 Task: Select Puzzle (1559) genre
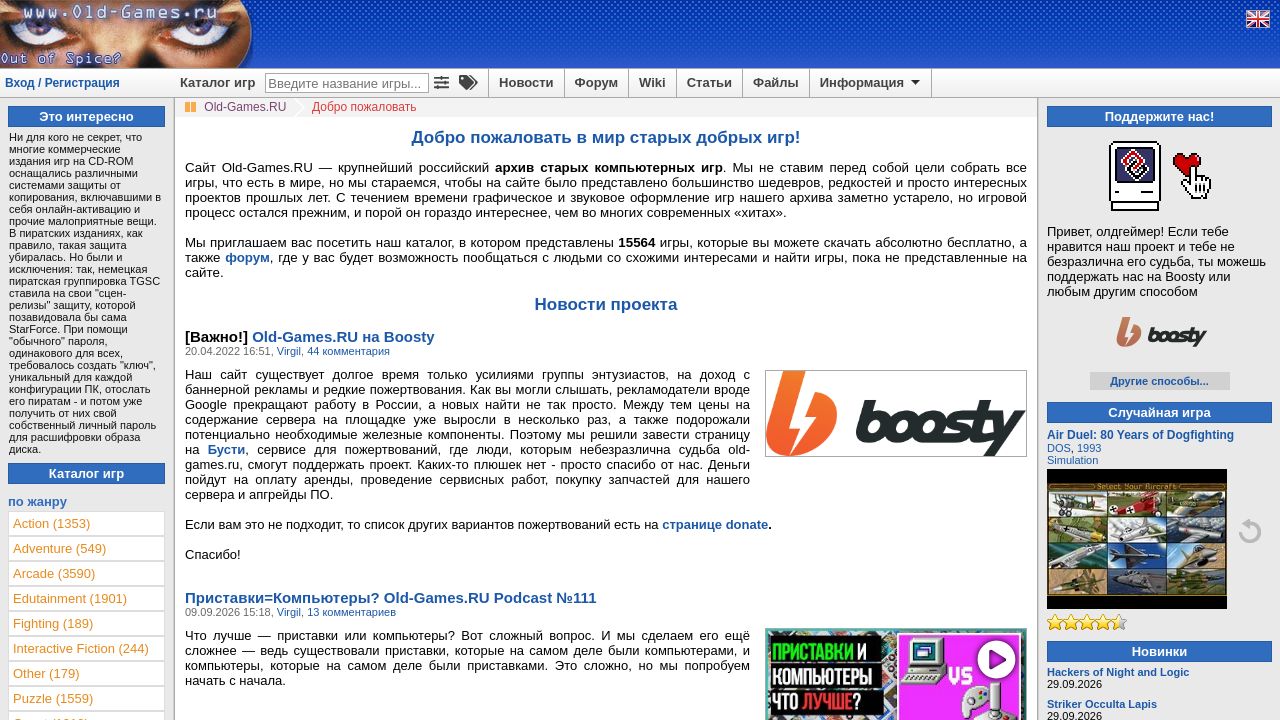click(x=87, y=699)
